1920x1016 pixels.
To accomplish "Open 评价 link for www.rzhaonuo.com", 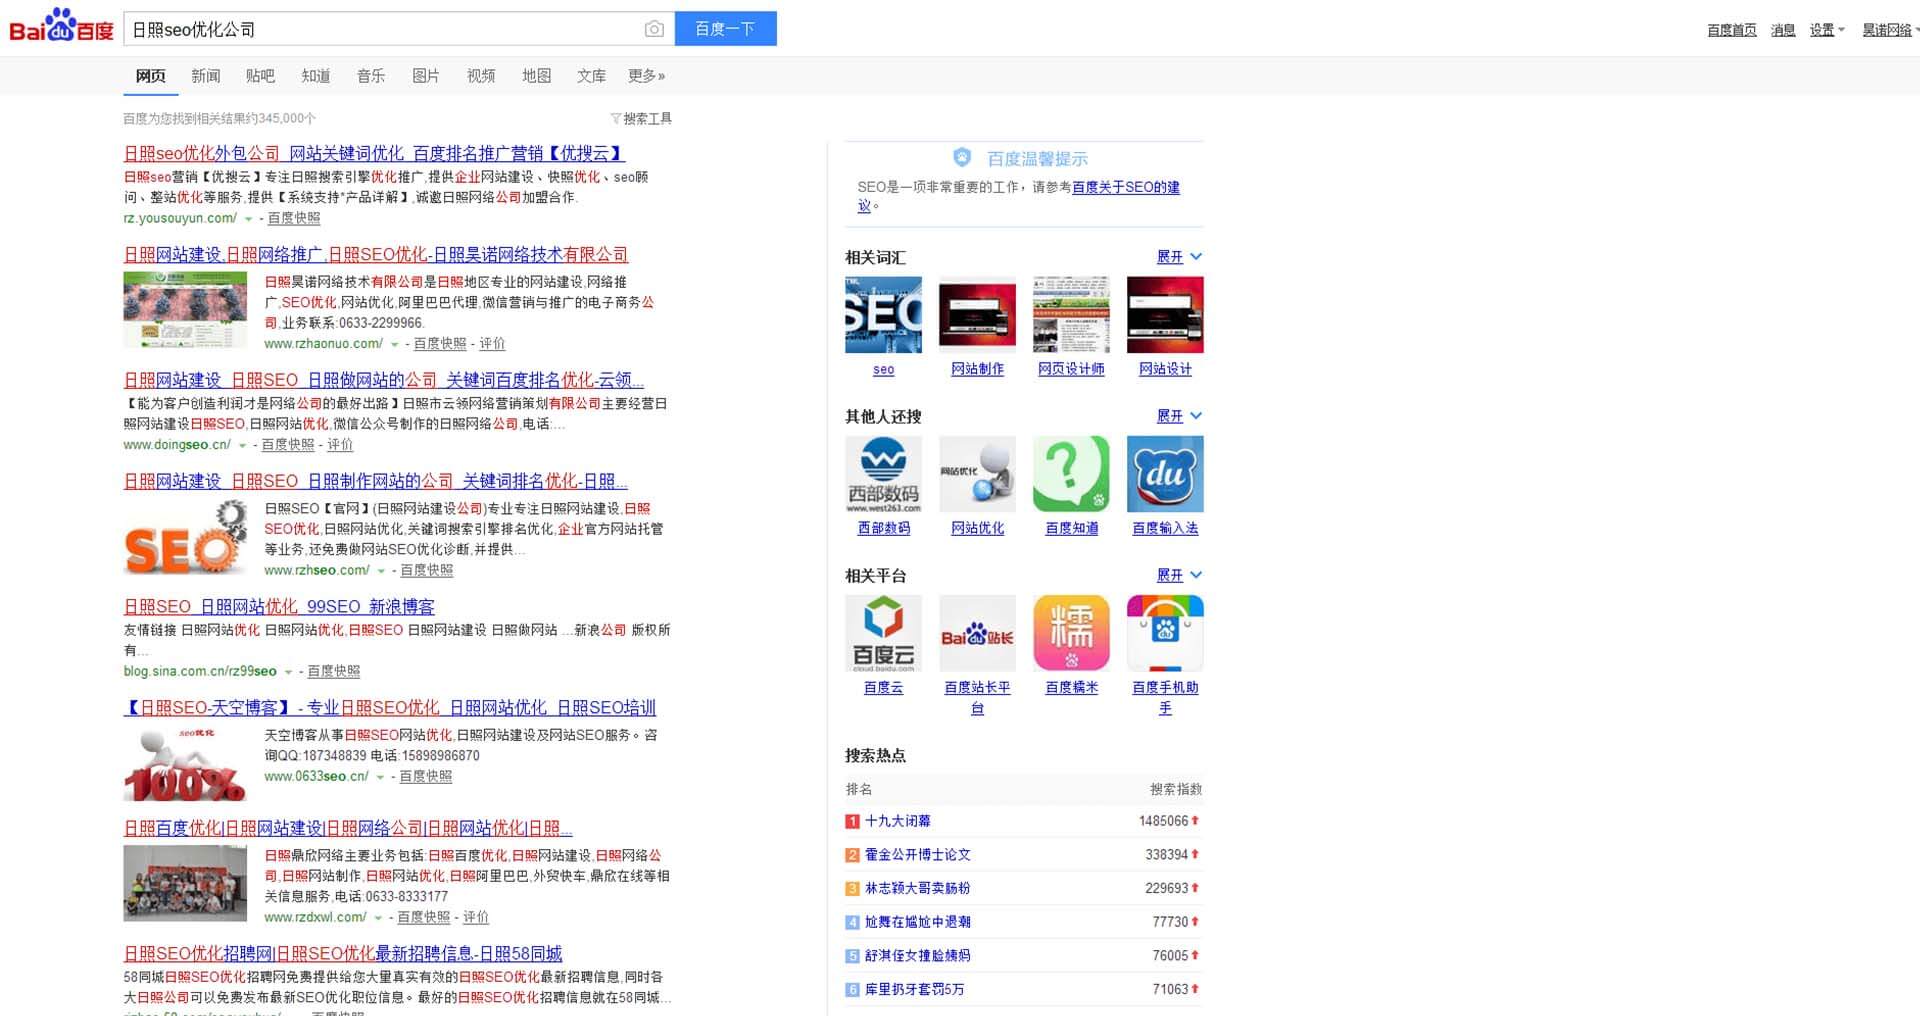I will click(x=492, y=343).
